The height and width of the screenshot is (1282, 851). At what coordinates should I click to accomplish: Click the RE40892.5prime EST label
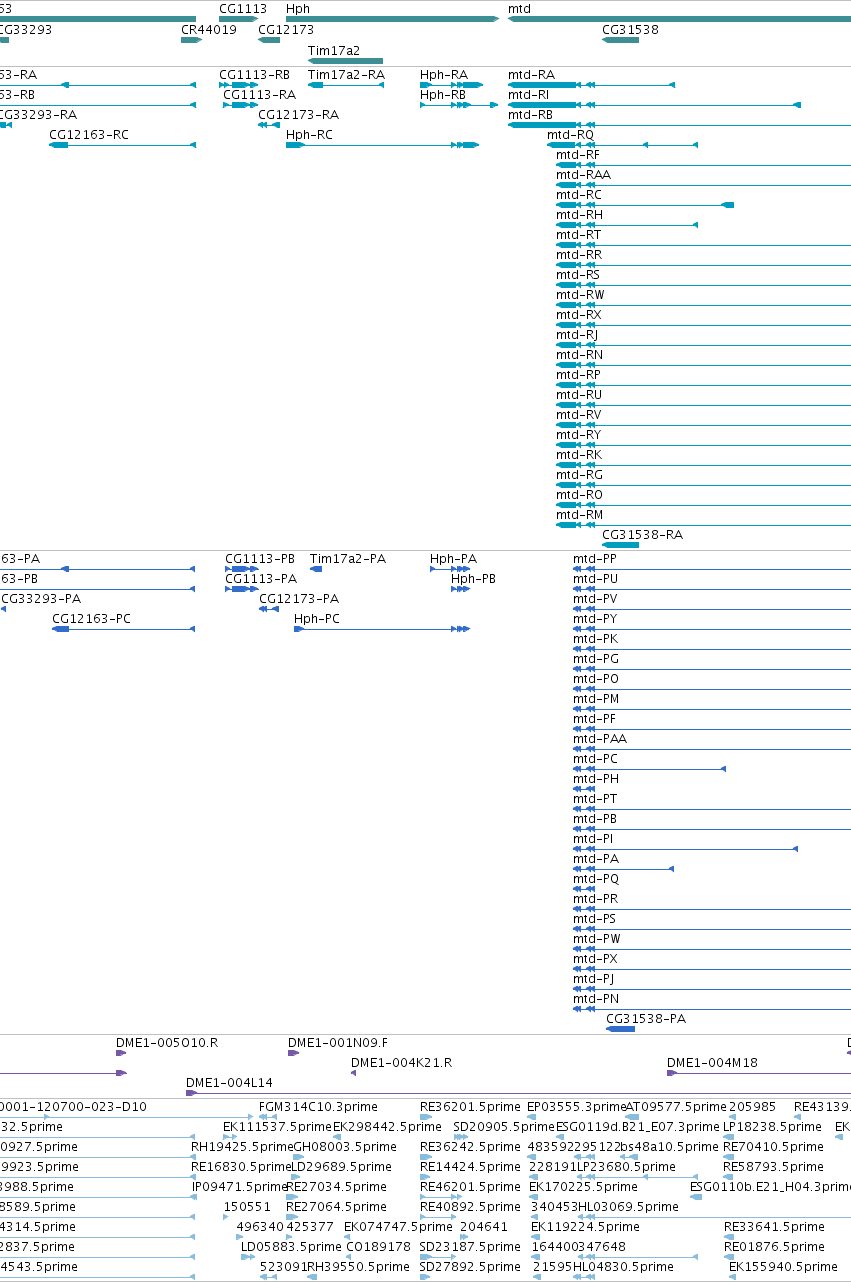tap(470, 1207)
